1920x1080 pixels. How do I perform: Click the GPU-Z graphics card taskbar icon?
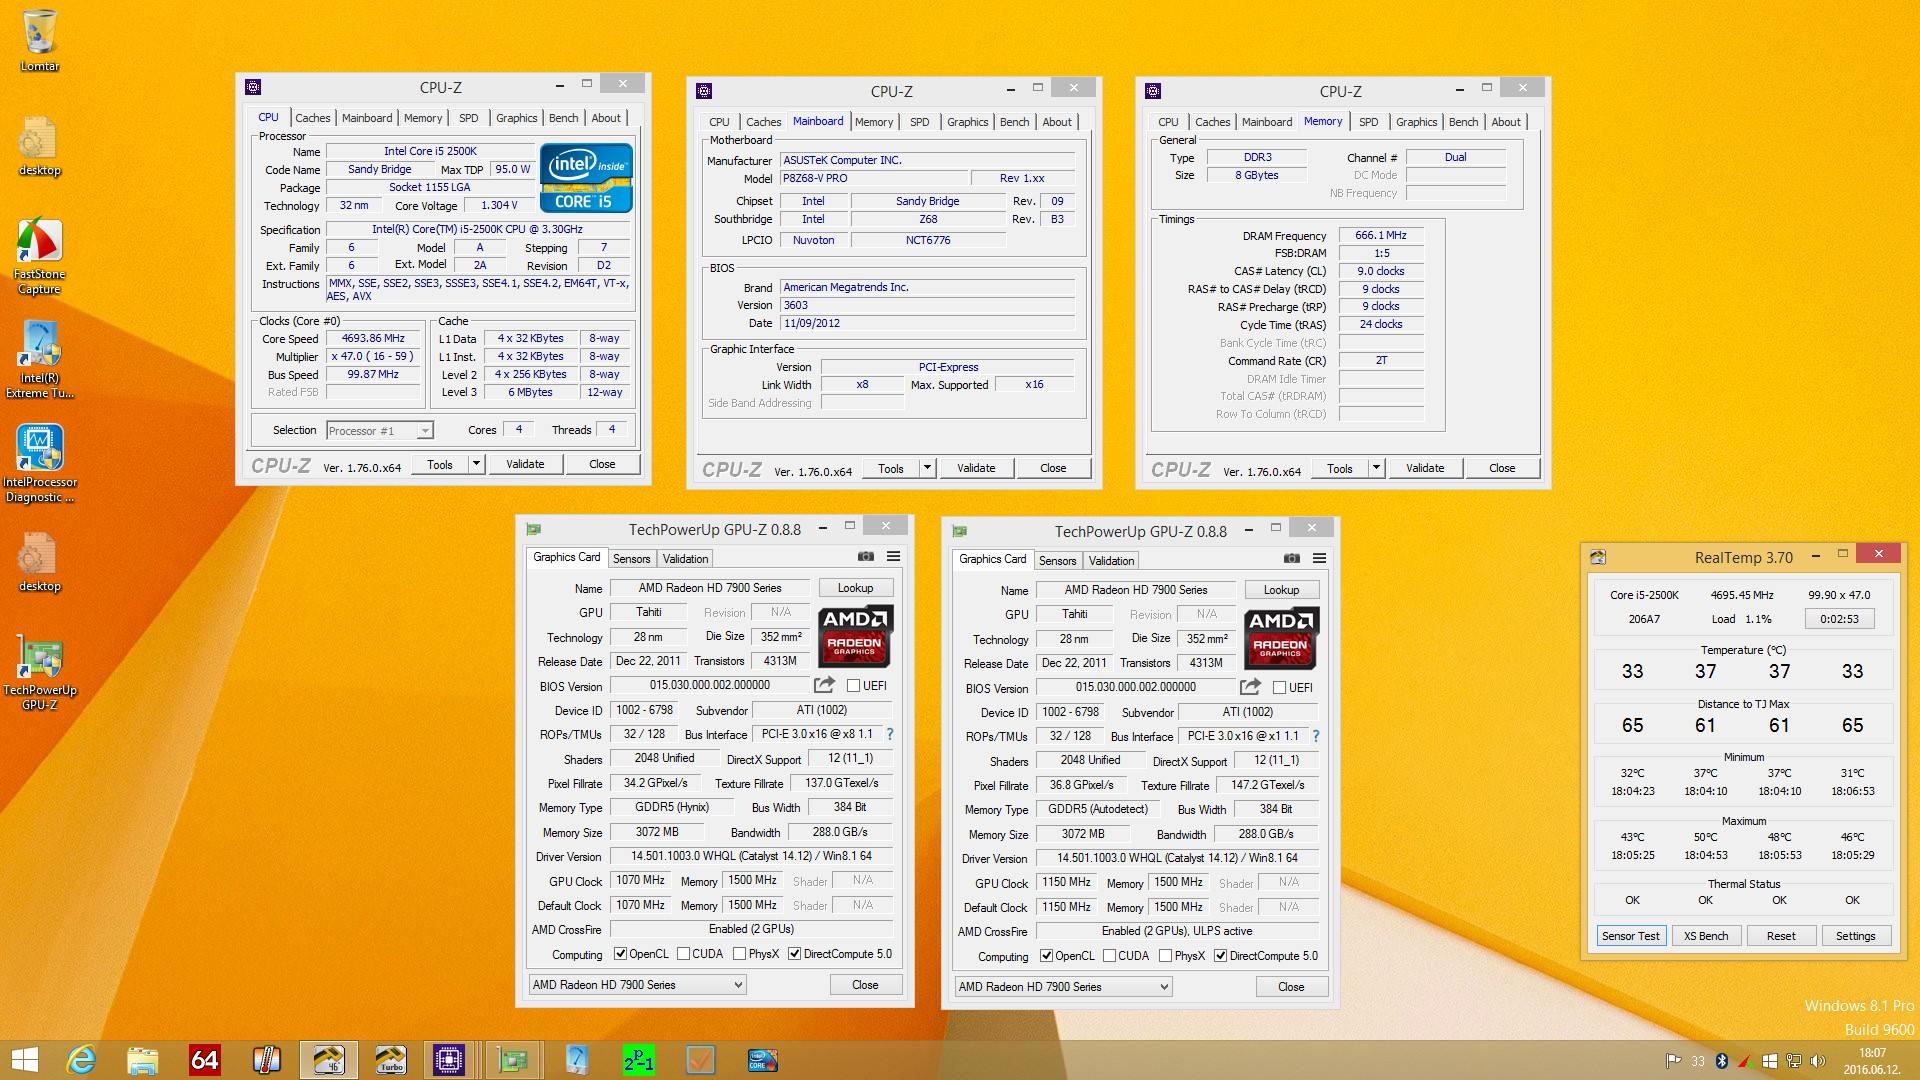click(513, 1060)
